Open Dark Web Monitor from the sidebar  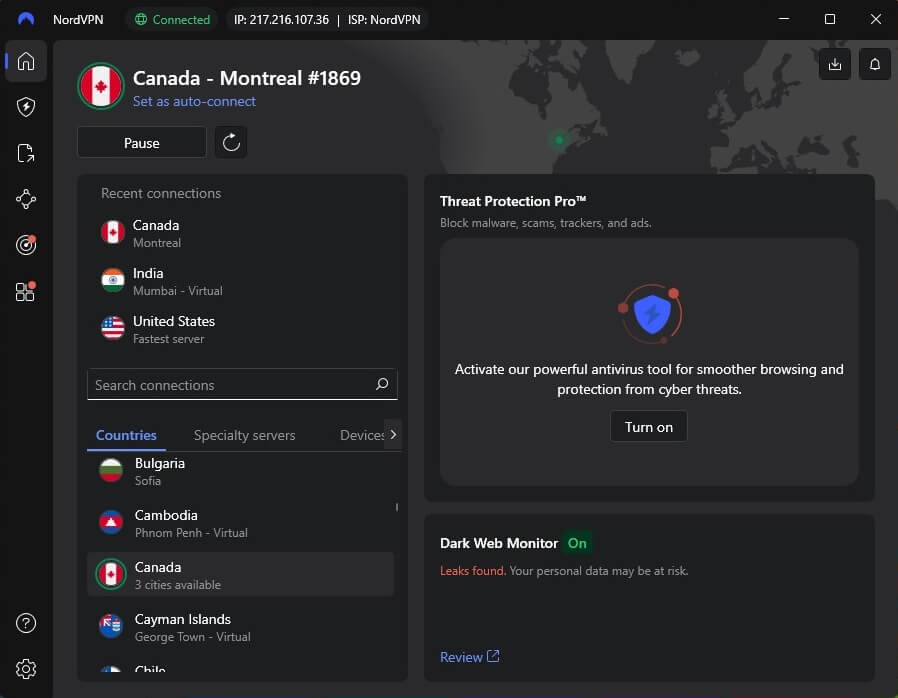click(x=25, y=245)
